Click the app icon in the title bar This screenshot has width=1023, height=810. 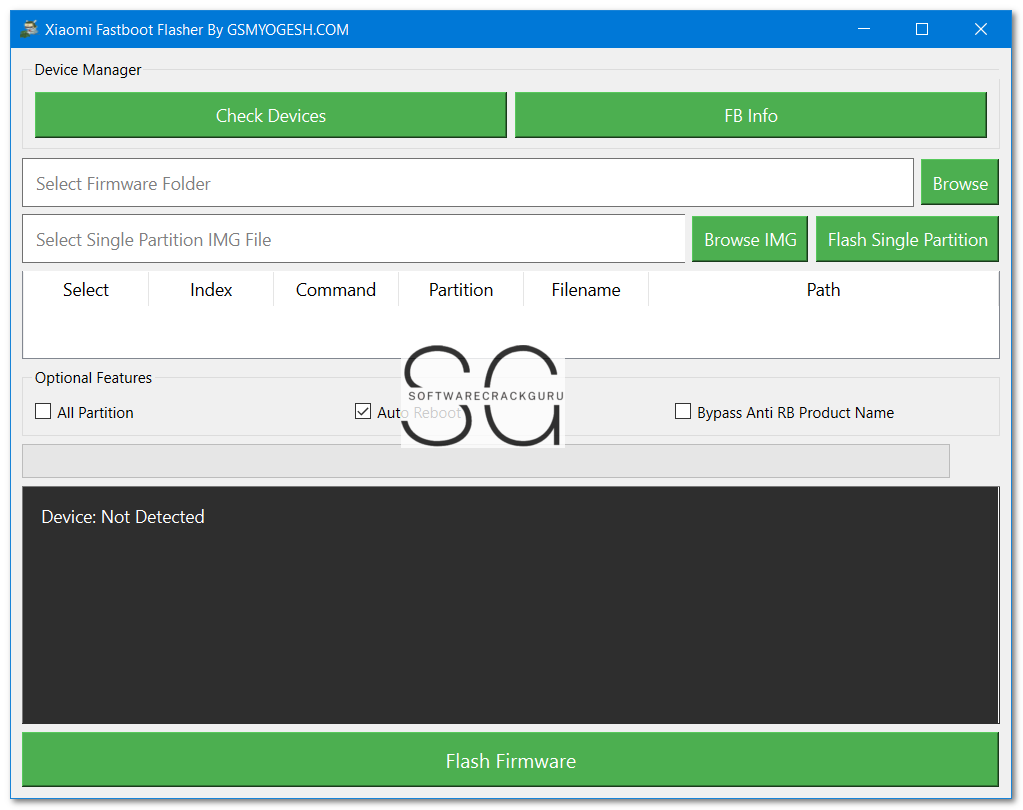point(29,29)
